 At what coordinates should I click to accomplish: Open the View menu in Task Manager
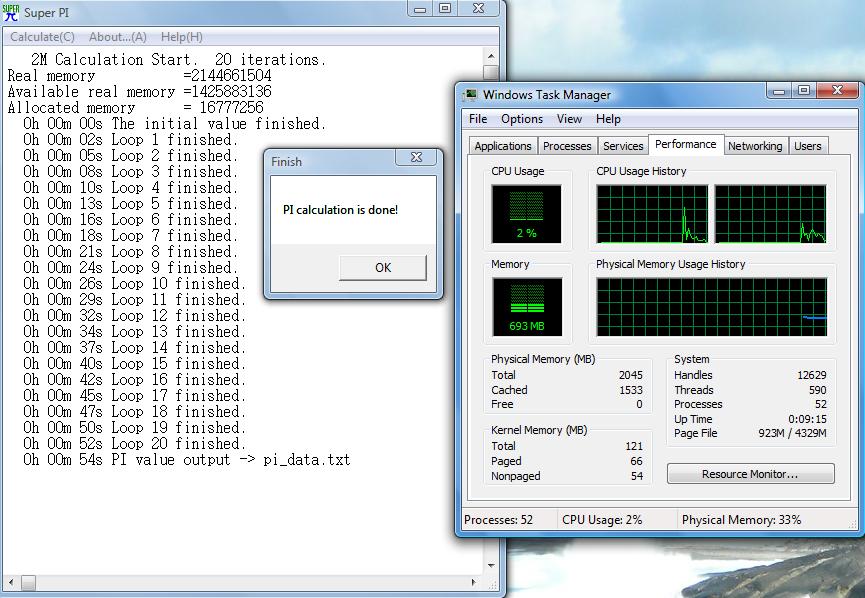pyautogui.click(x=569, y=119)
